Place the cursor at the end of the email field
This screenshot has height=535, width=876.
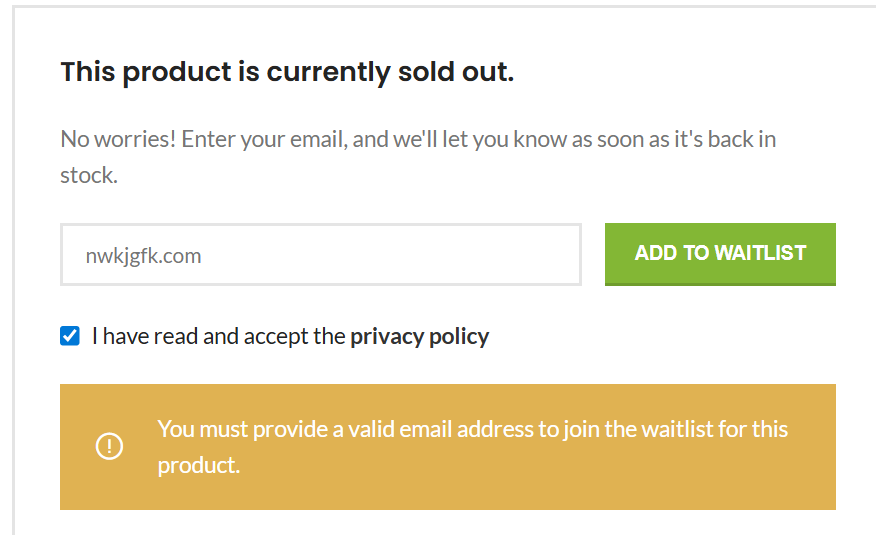pos(559,255)
